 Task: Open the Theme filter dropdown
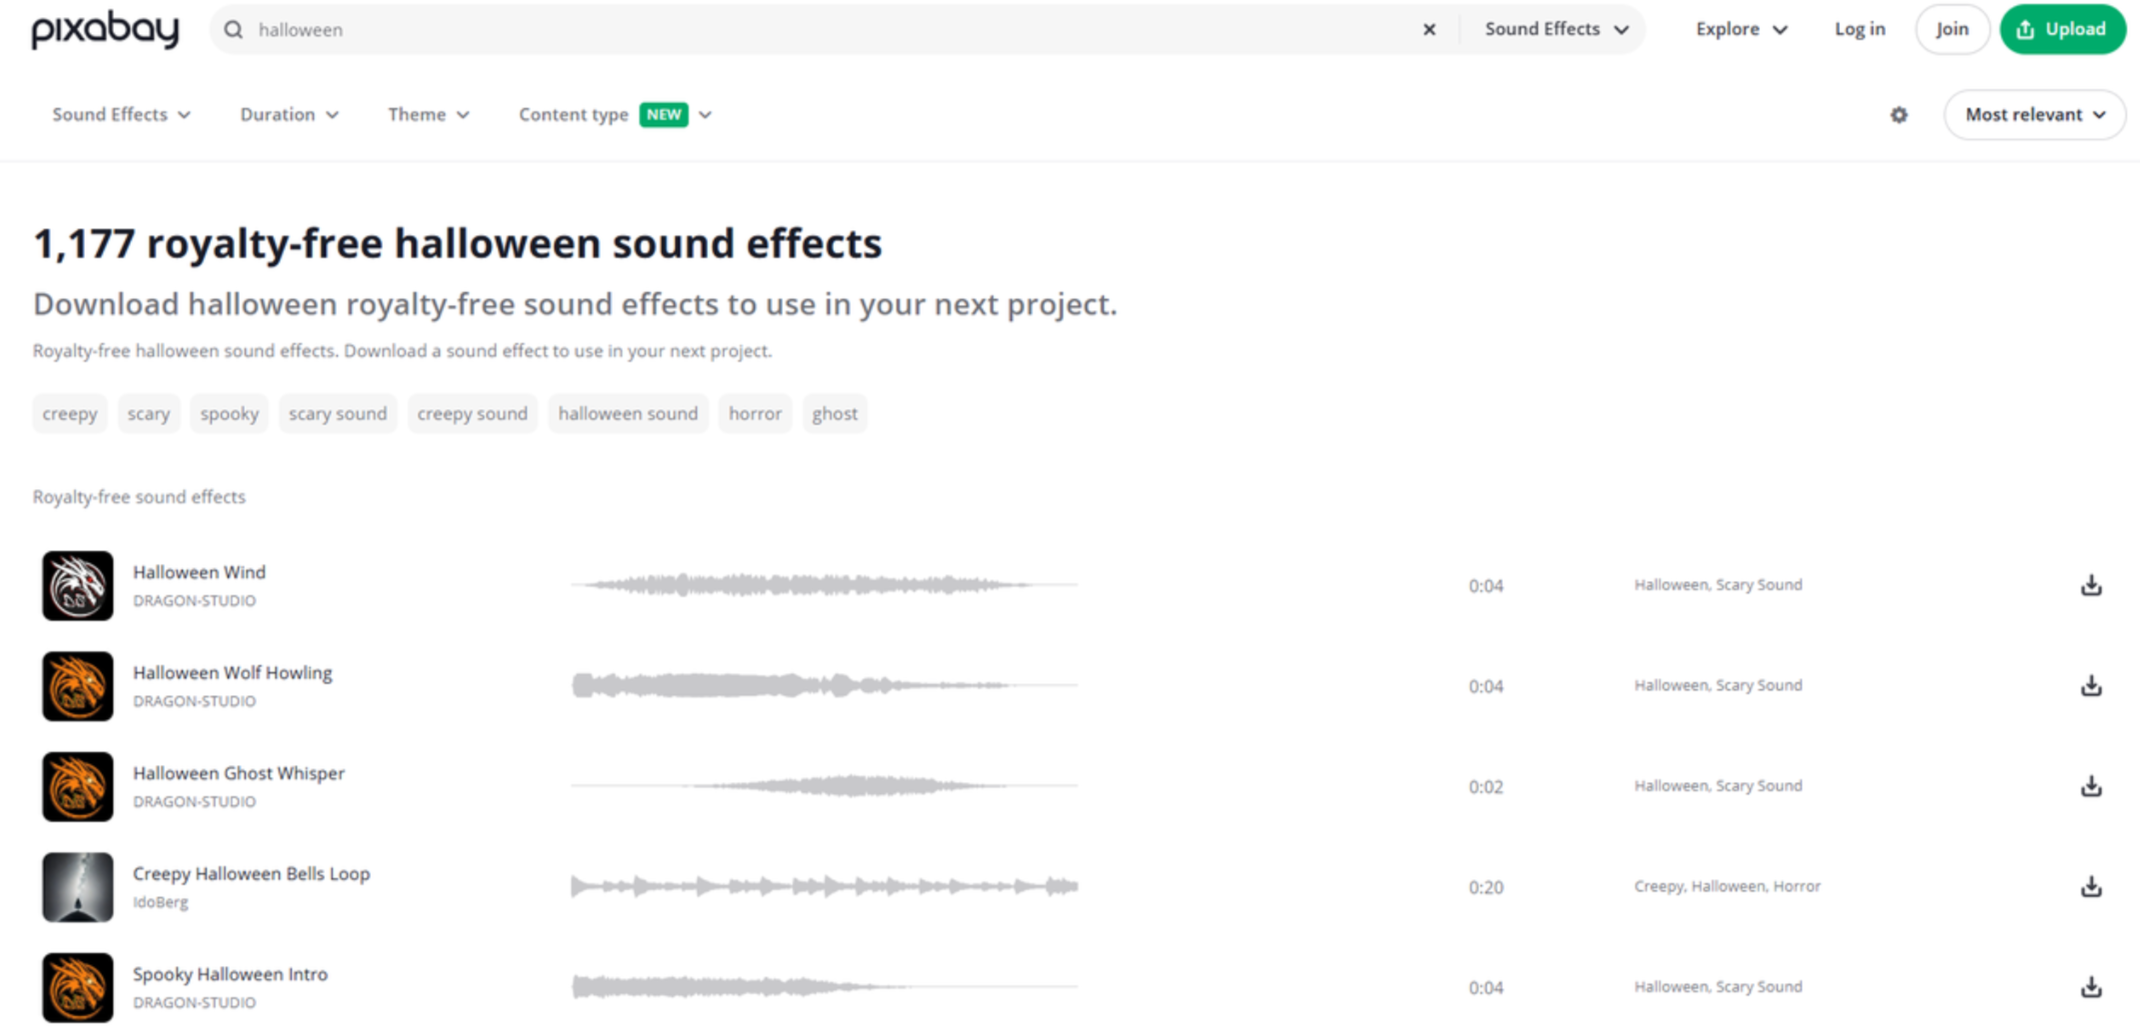click(428, 115)
